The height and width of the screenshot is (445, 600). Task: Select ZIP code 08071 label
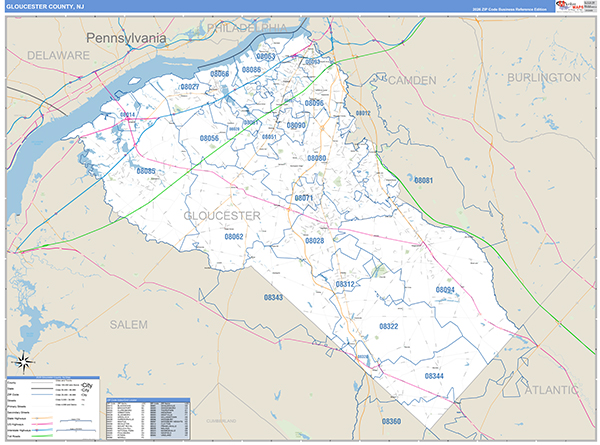point(304,198)
